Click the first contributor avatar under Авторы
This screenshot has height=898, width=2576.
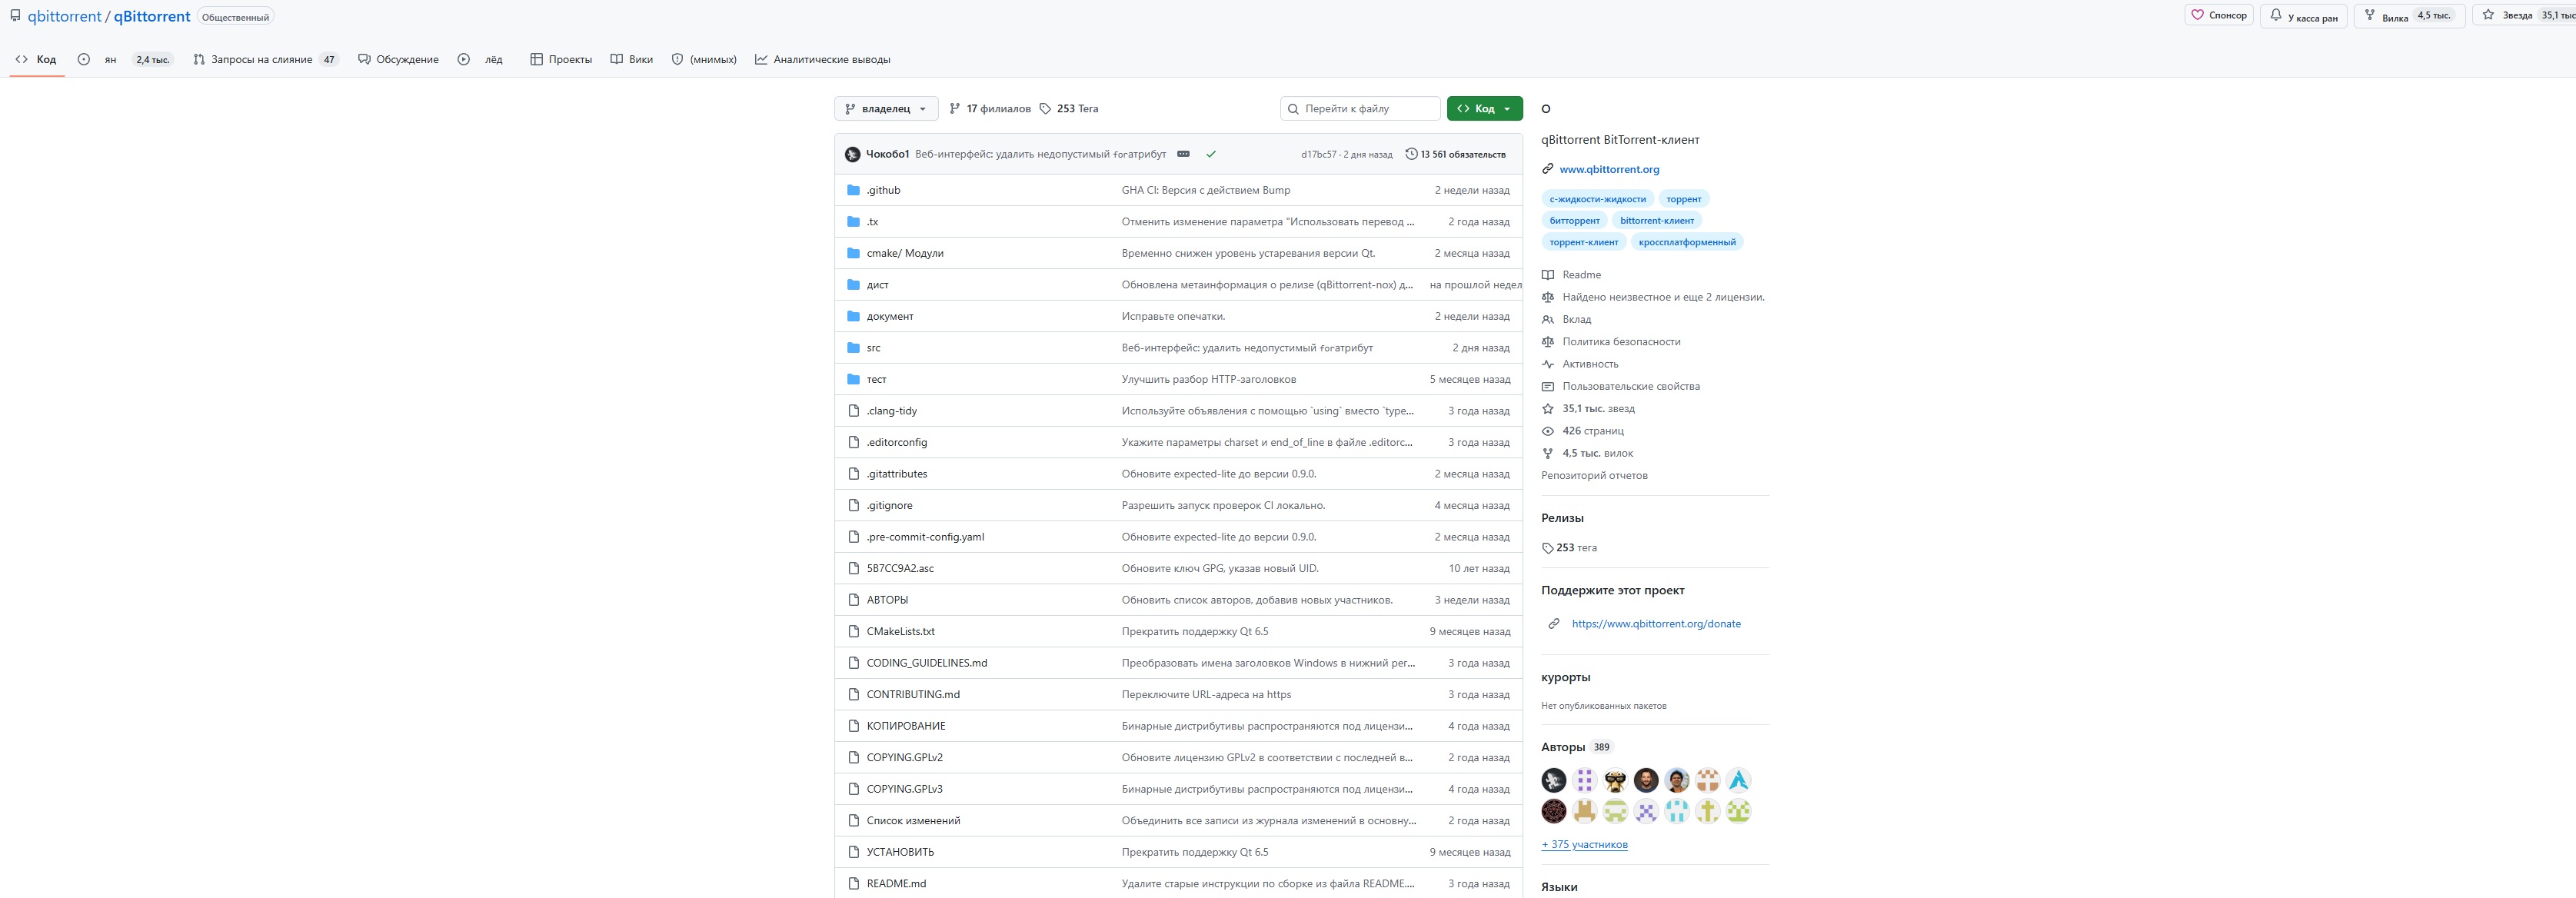click(1554, 780)
